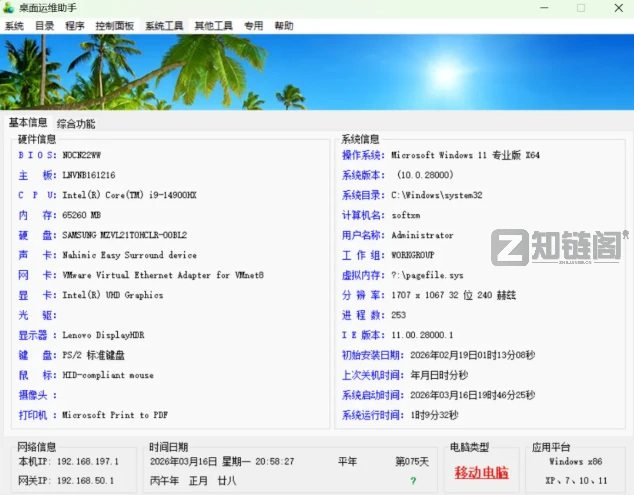This screenshot has height=495, width=634.
Task: Click the system version (10.0.28000)
Action: point(425,175)
